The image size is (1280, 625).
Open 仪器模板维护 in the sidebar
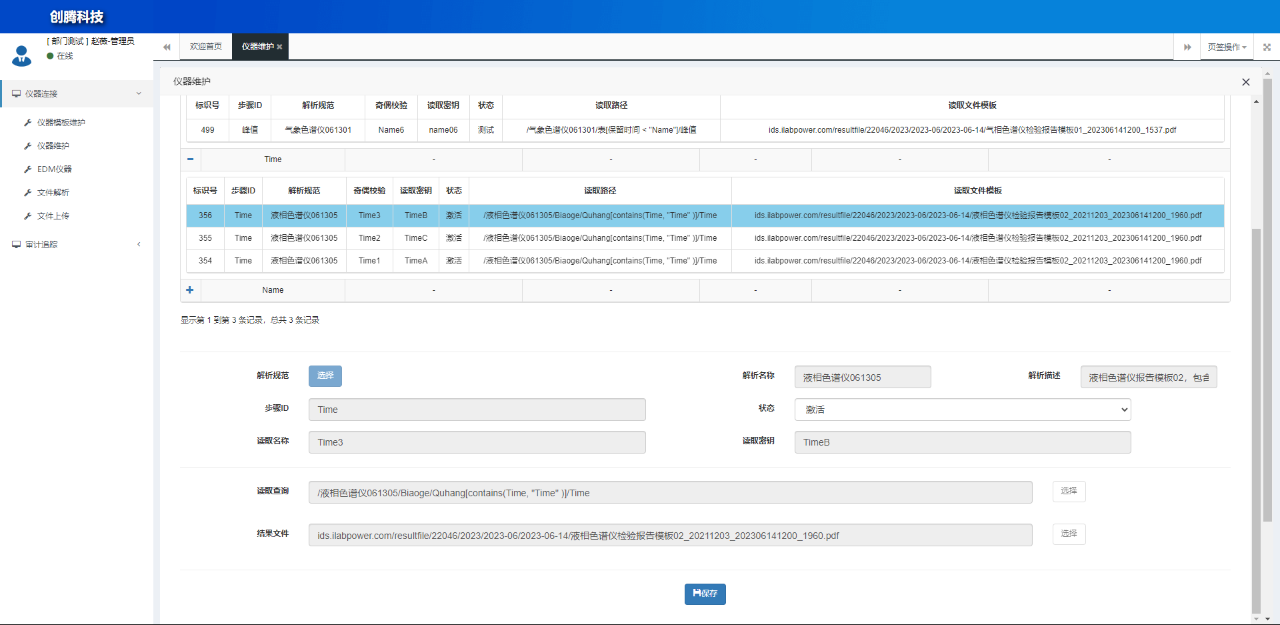point(61,123)
